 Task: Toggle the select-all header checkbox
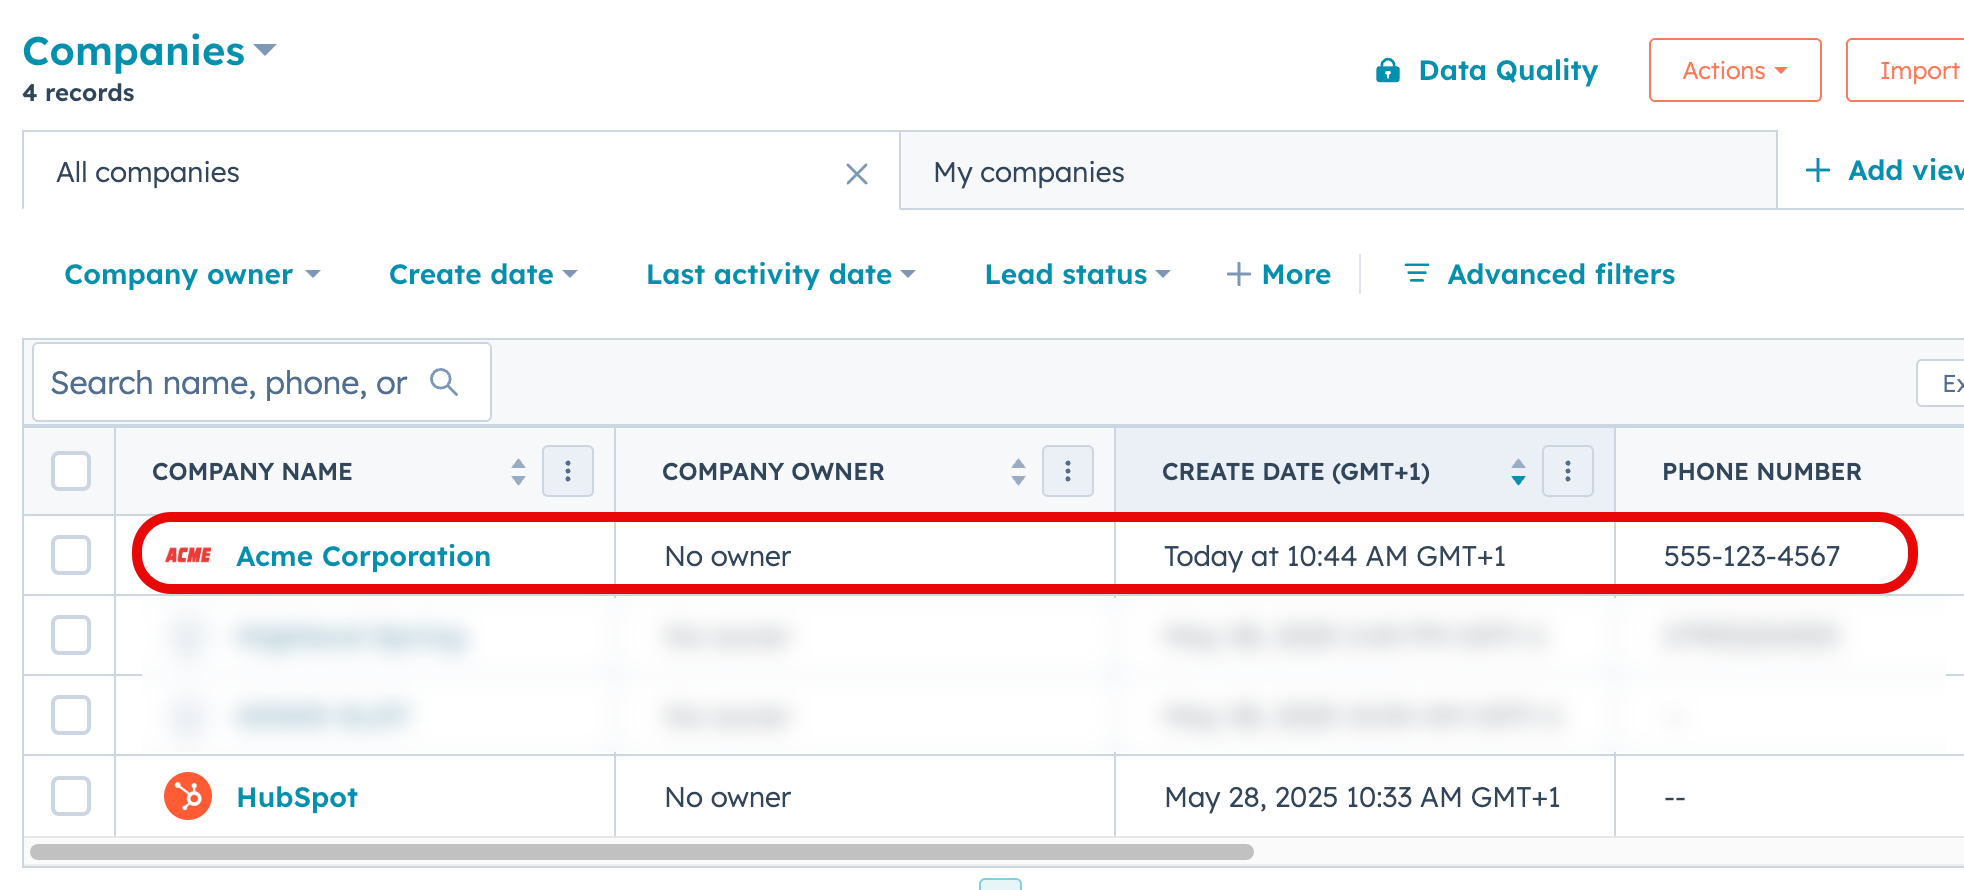pyautogui.click(x=71, y=471)
